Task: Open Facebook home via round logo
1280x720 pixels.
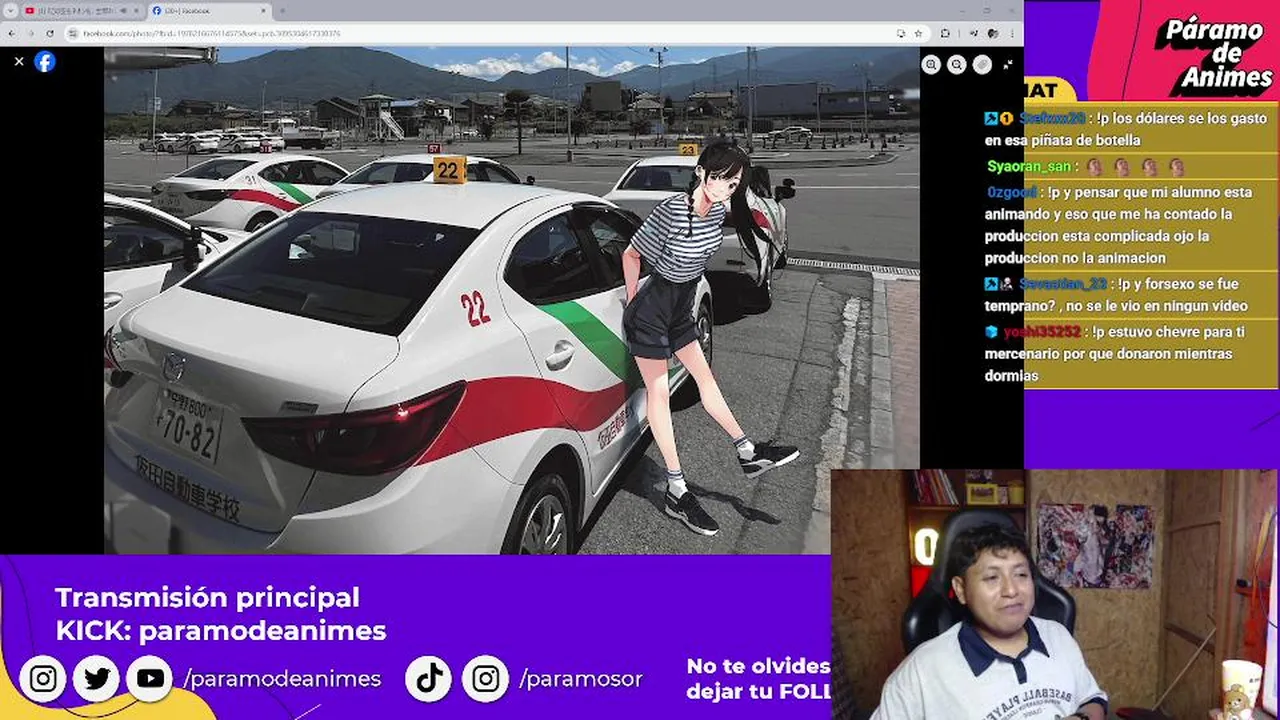Action: (x=45, y=62)
